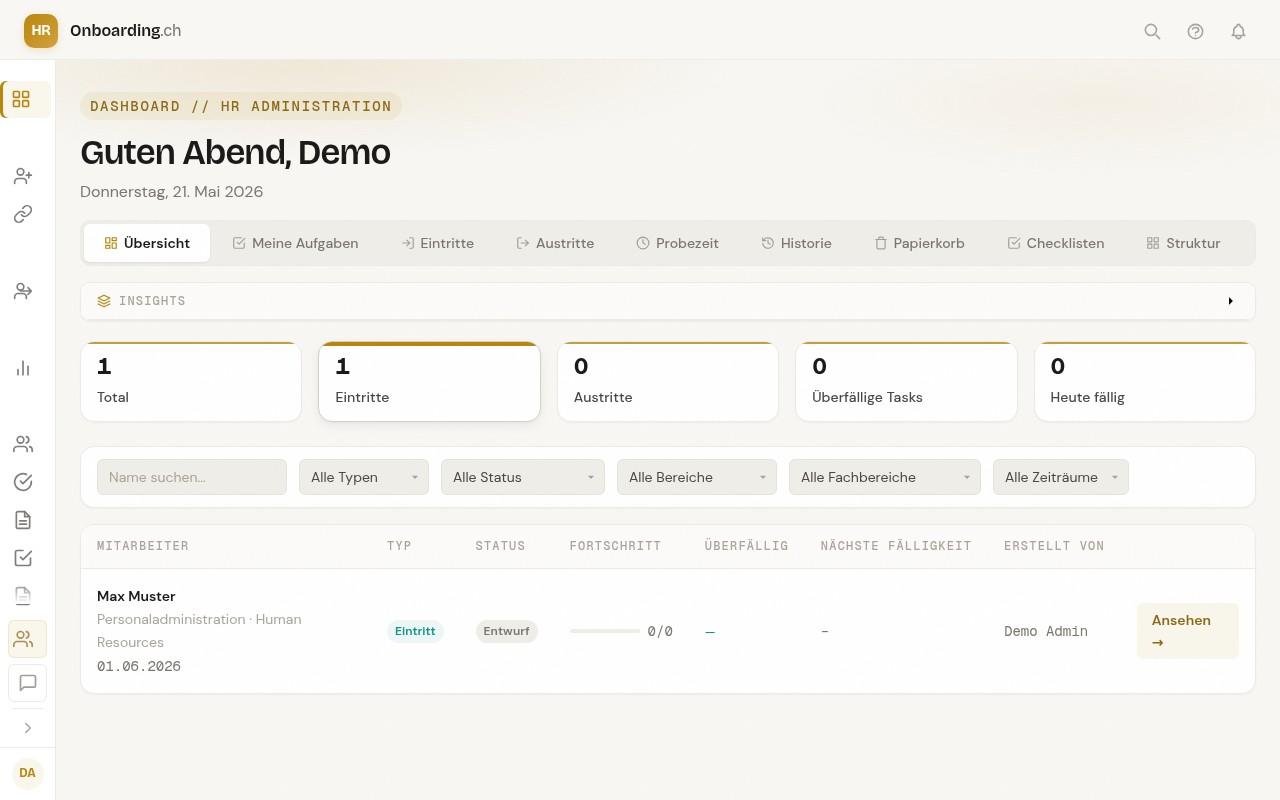Click the Ansehen button for Max Muster
Image resolution: width=1280 pixels, height=800 pixels.
pos(1188,631)
